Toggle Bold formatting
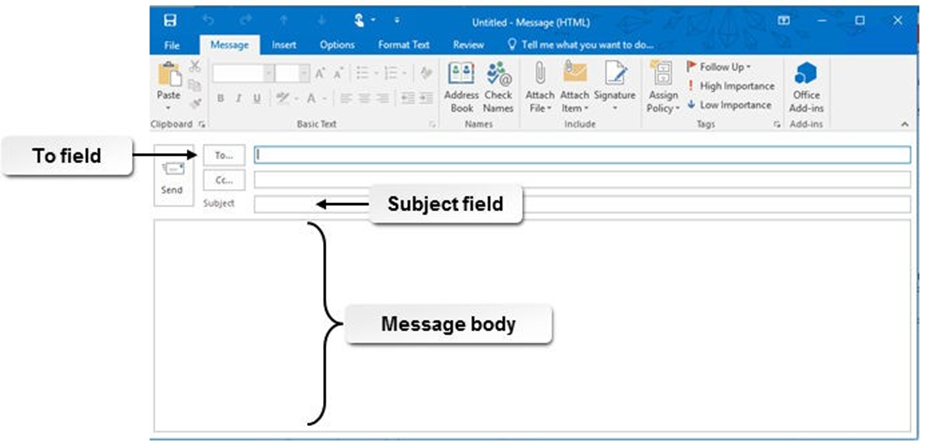The height and width of the screenshot is (443, 926). [x=221, y=98]
